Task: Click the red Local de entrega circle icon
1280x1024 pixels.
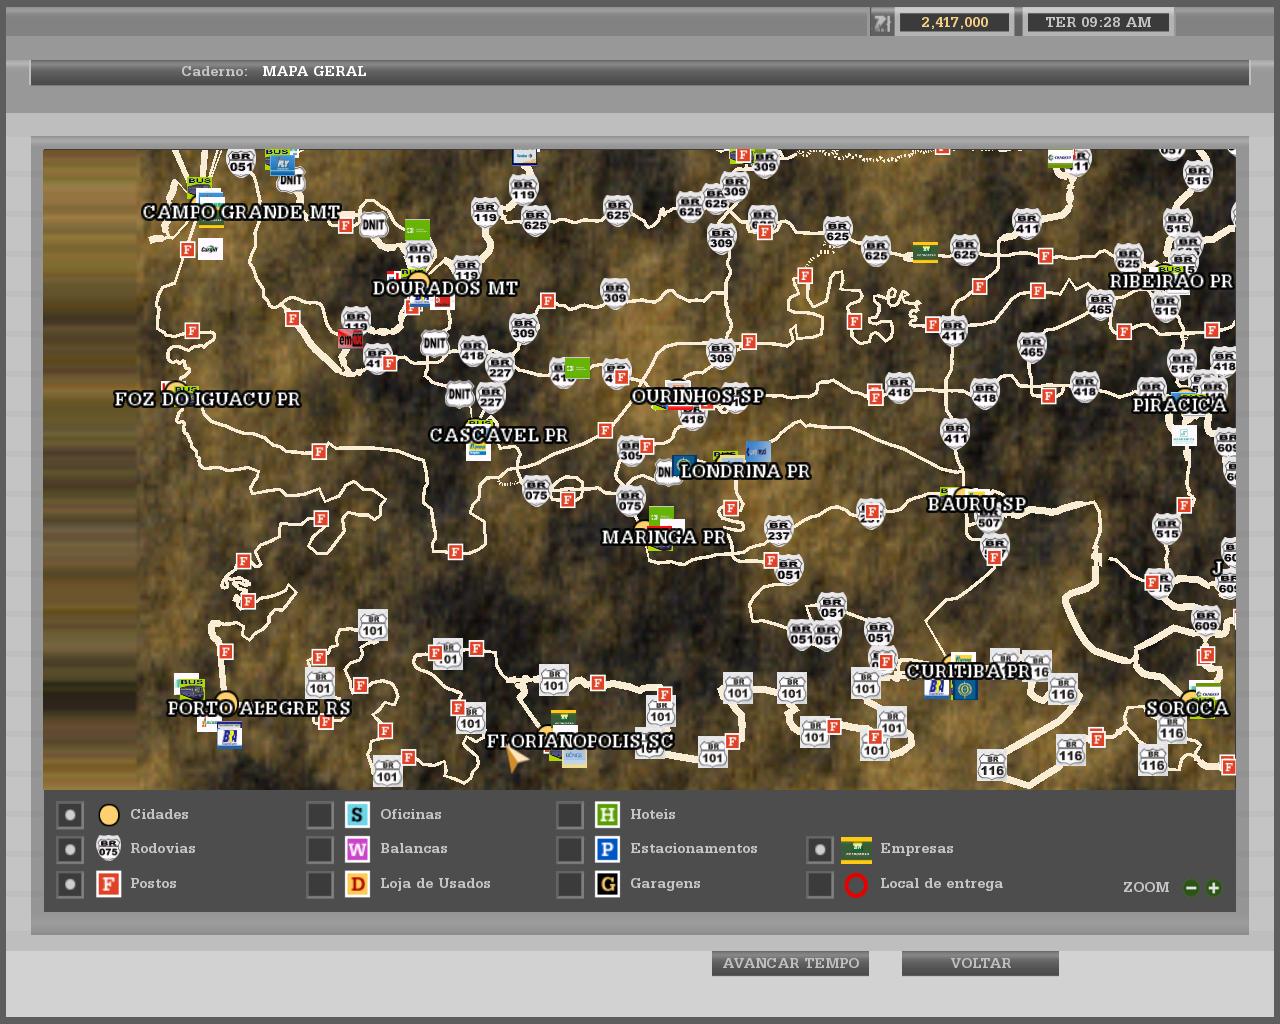Action: [856, 884]
